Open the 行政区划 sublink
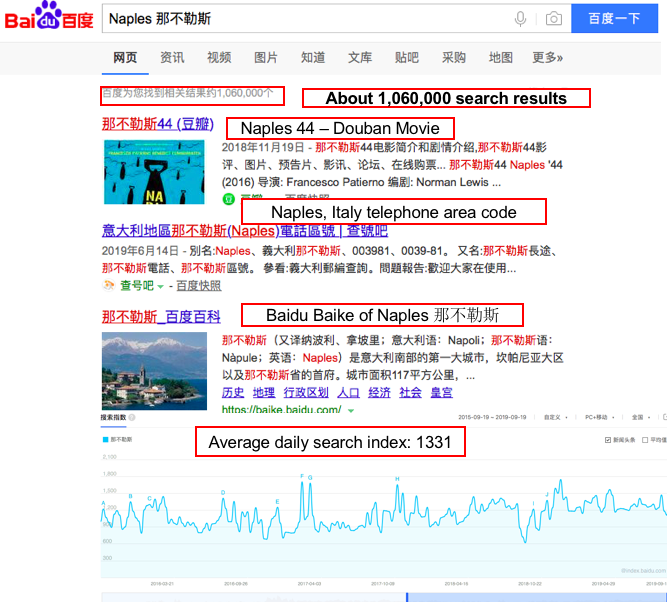667x602 pixels. point(306,392)
